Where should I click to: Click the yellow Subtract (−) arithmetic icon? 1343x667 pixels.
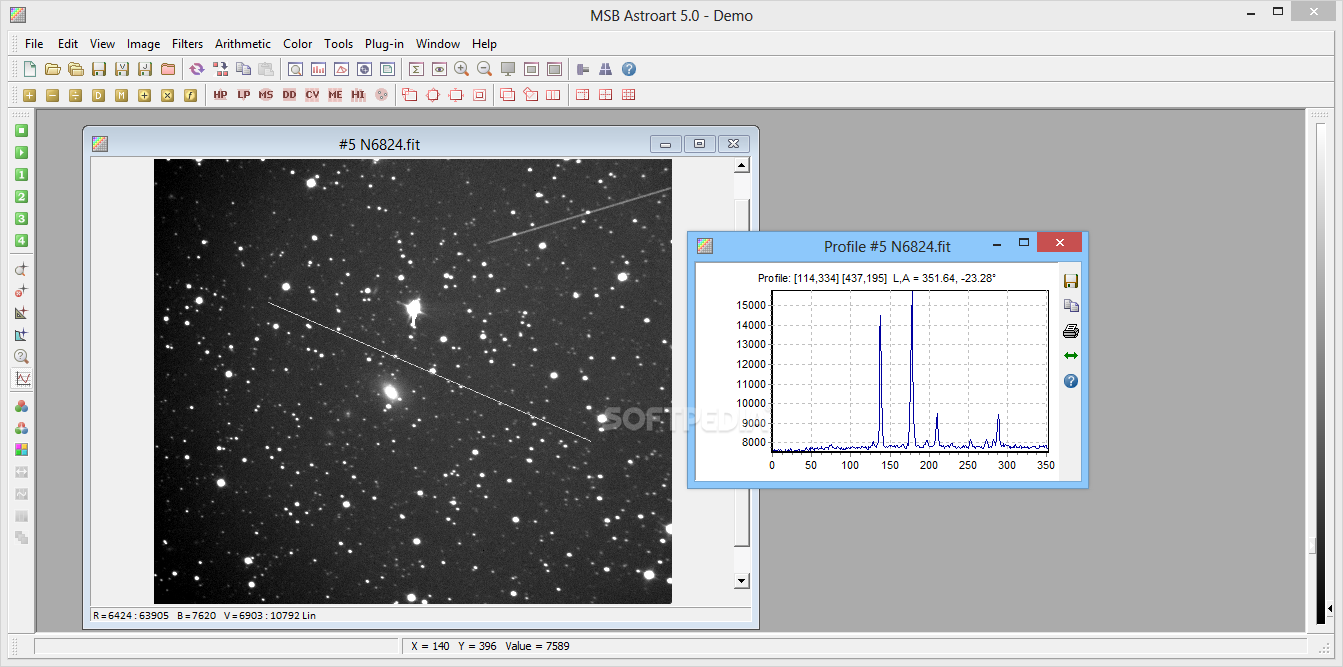click(52, 95)
